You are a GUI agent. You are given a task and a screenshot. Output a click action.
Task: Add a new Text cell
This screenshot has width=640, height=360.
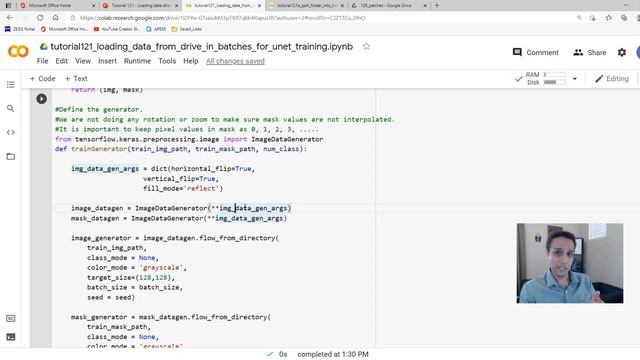tap(76, 79)
